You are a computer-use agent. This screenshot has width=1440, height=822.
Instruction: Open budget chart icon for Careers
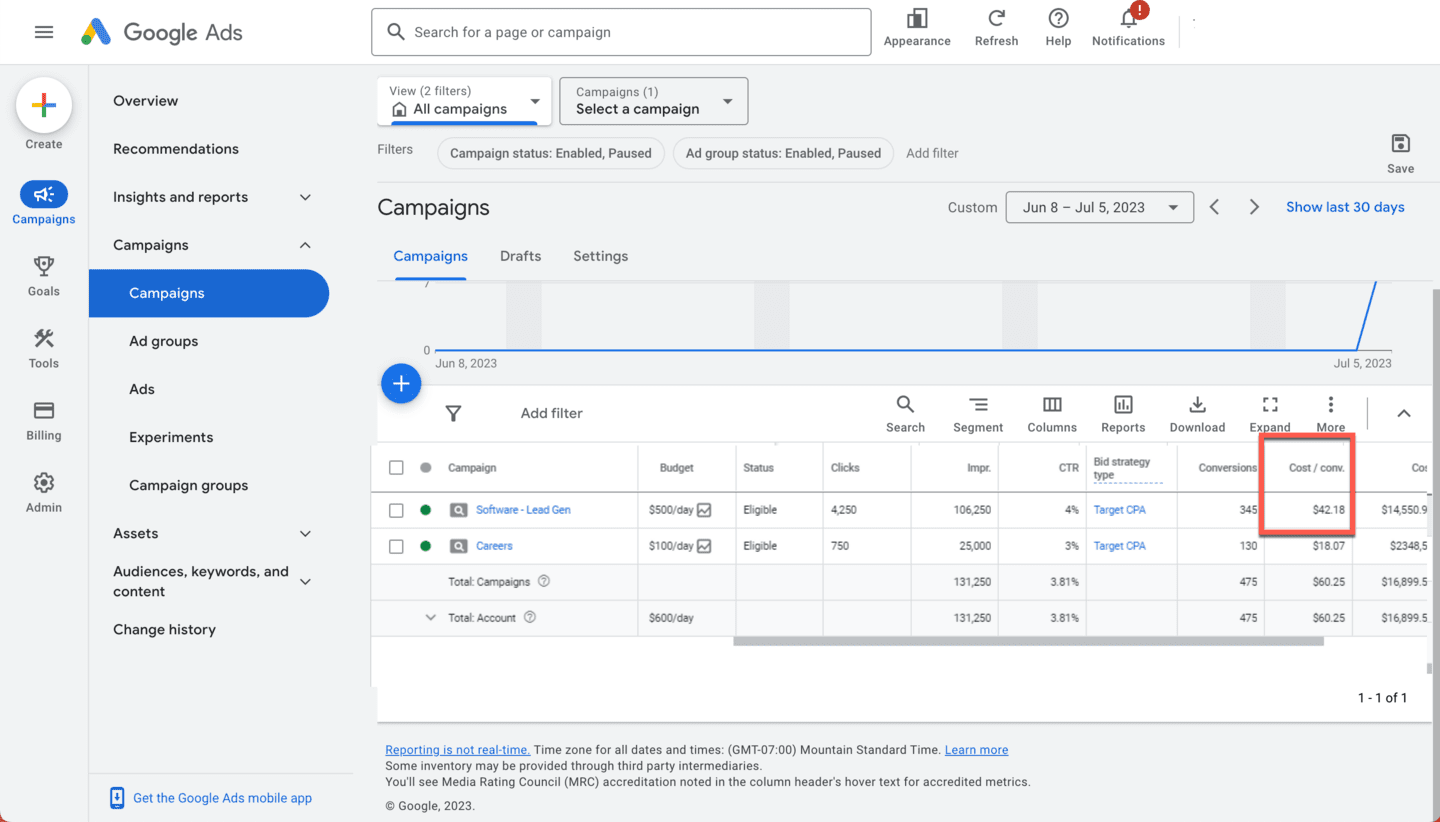pyautogui.click(x=704, y=546)
